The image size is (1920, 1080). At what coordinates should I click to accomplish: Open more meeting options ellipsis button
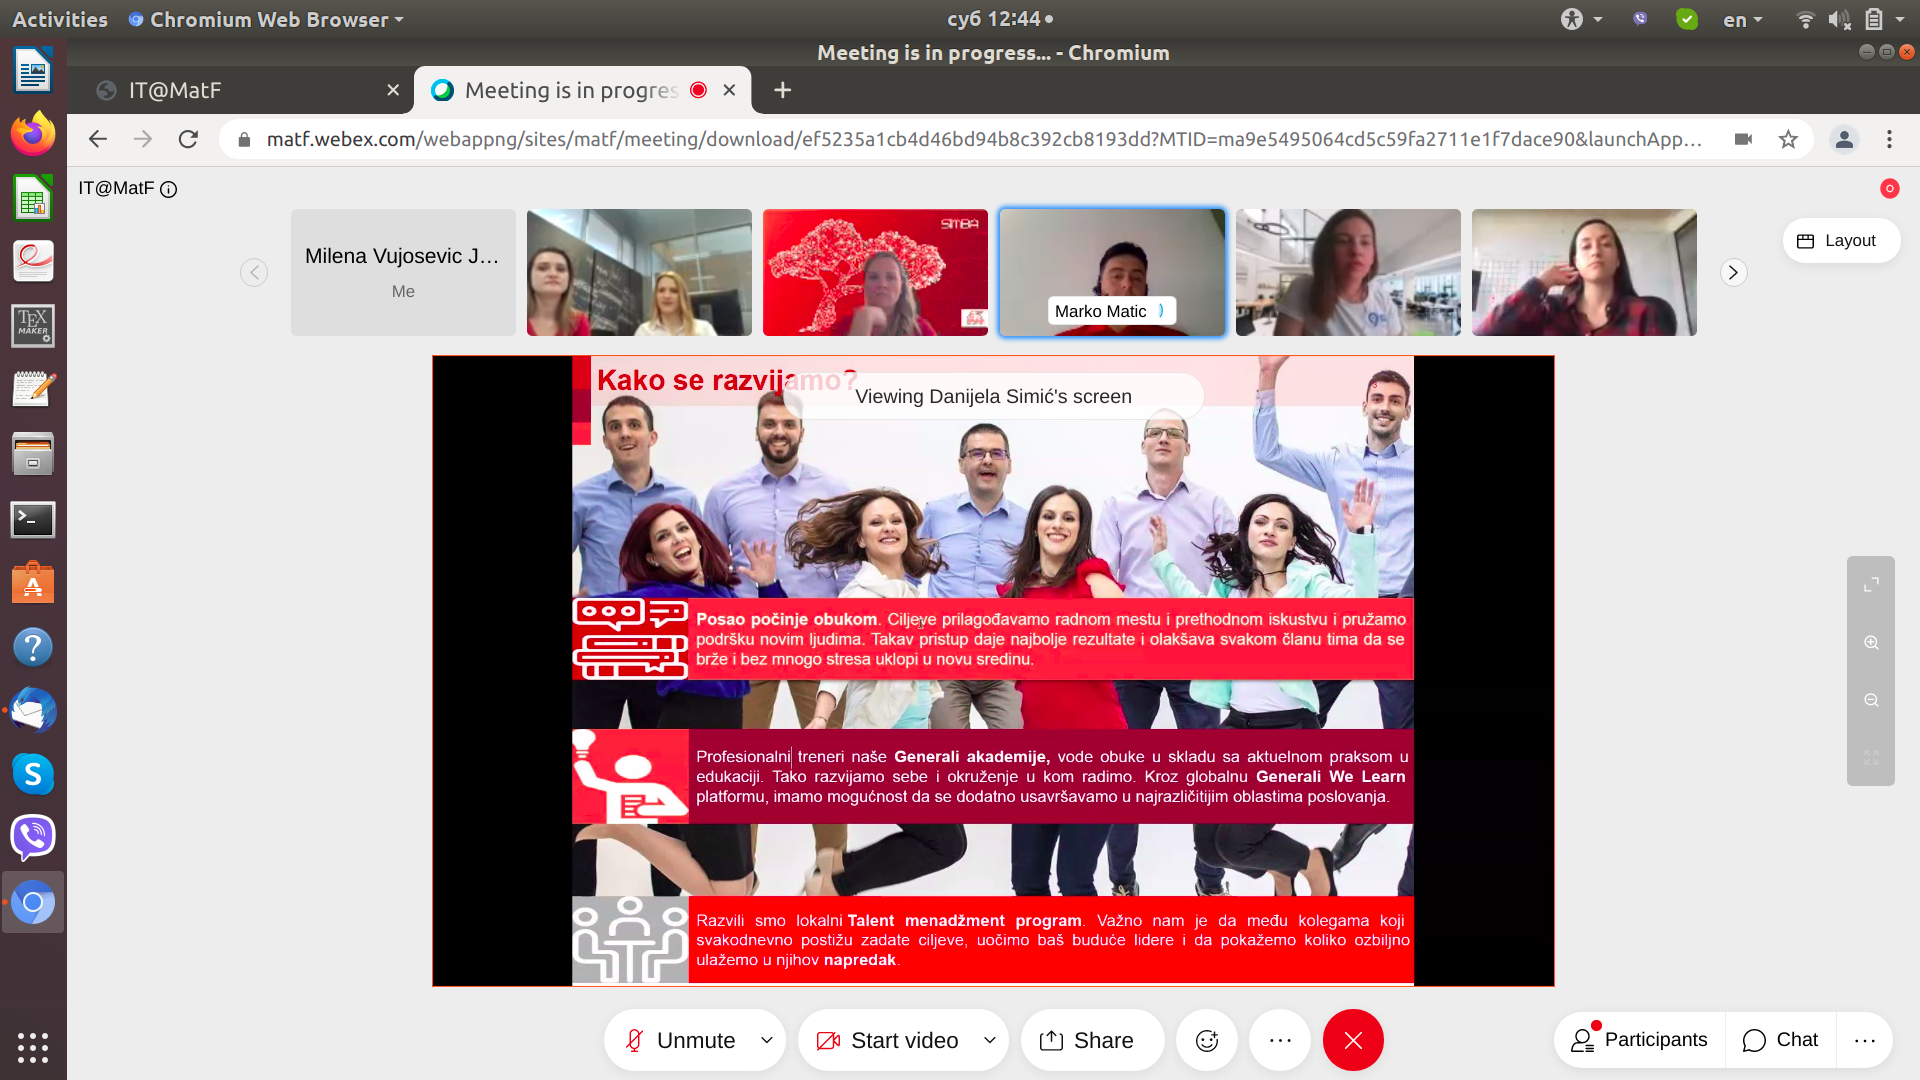pos(1280,1040)
